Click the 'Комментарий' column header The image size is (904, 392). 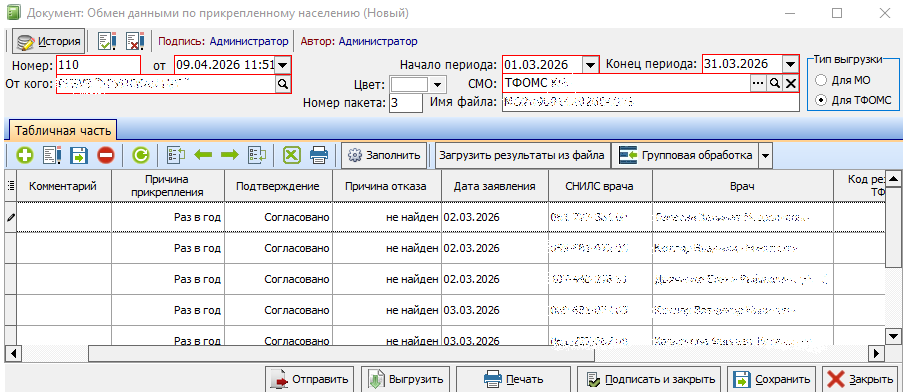tap(63, 186)
